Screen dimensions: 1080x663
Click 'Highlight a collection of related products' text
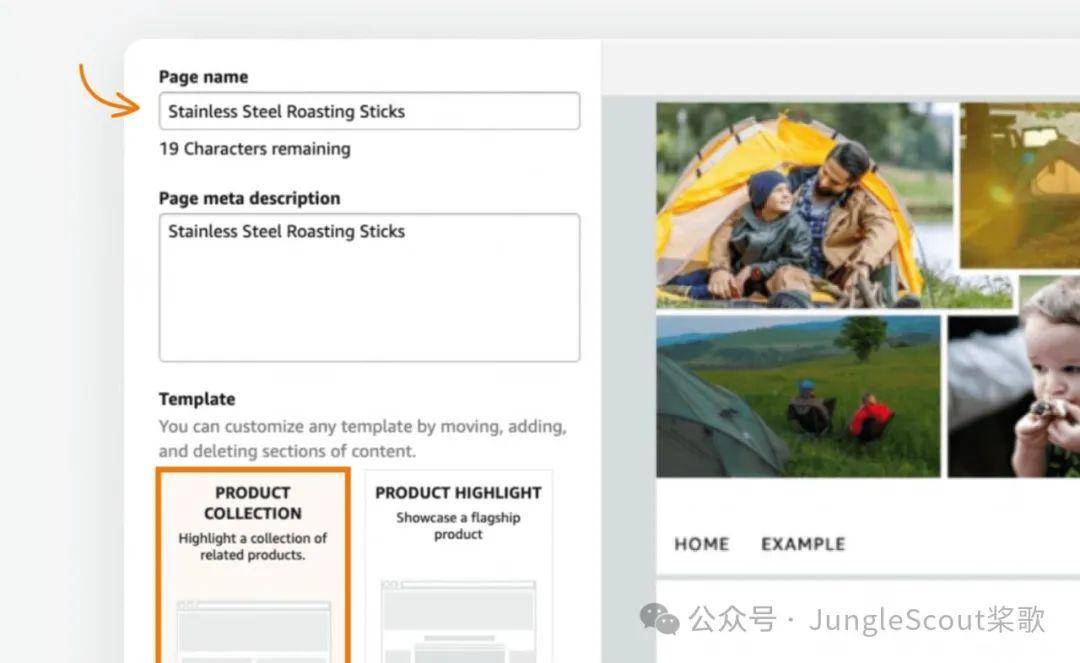pyautogui.click(x=253, y=547)
